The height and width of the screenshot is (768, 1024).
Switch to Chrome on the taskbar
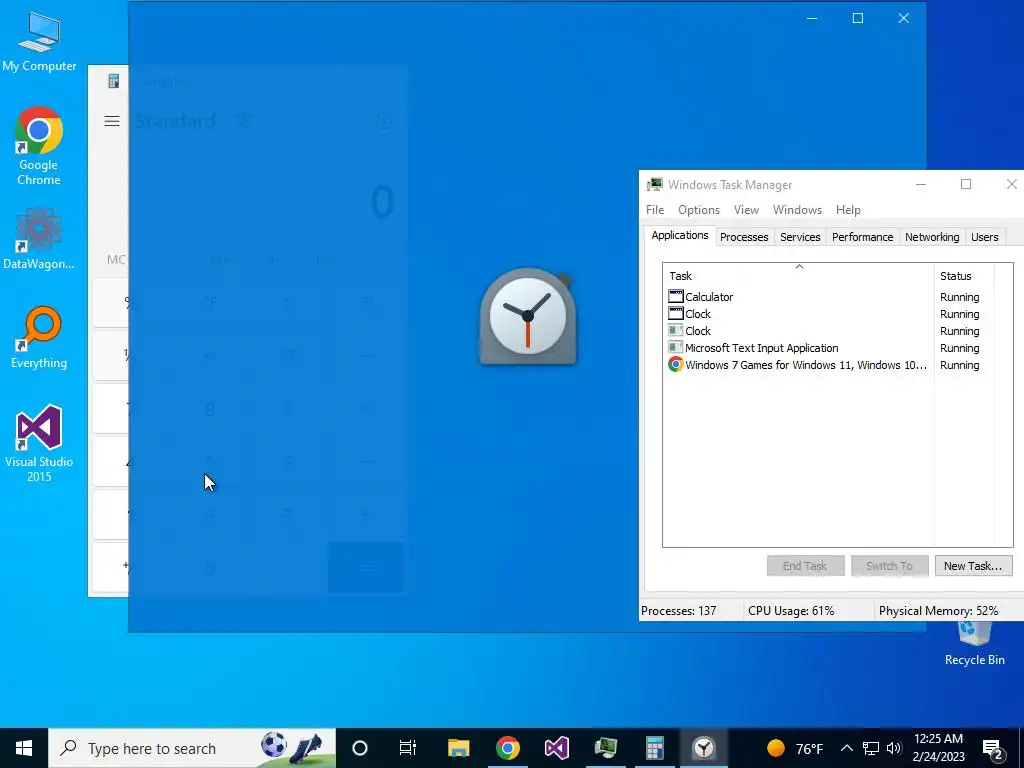507,748
